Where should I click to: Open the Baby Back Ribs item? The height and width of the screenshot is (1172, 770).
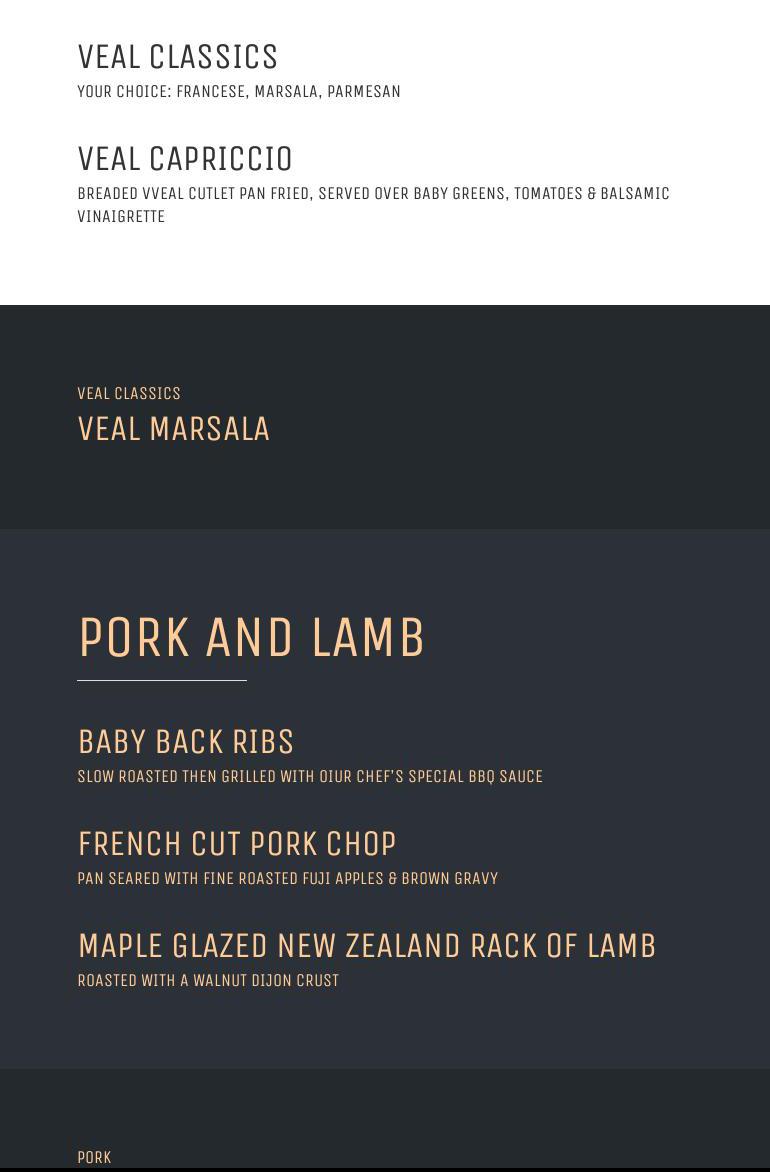point(186,742)
